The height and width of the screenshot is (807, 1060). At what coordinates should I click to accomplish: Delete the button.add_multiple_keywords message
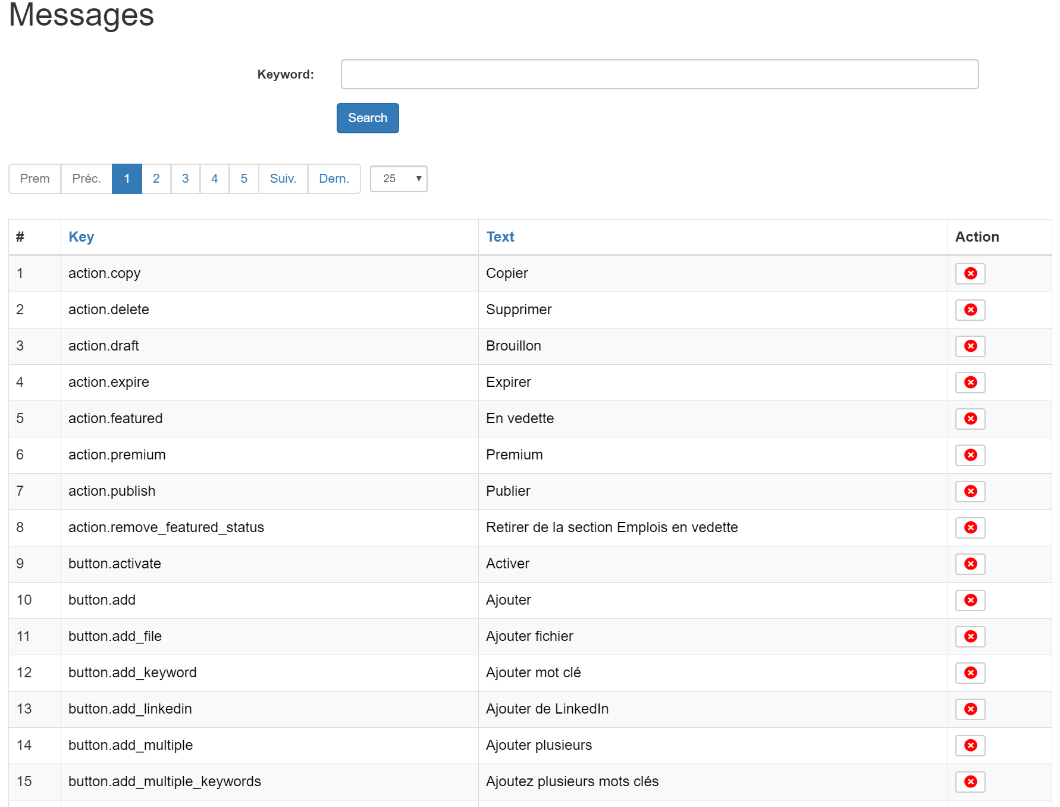pyautogui.click(x=970, y=781)
